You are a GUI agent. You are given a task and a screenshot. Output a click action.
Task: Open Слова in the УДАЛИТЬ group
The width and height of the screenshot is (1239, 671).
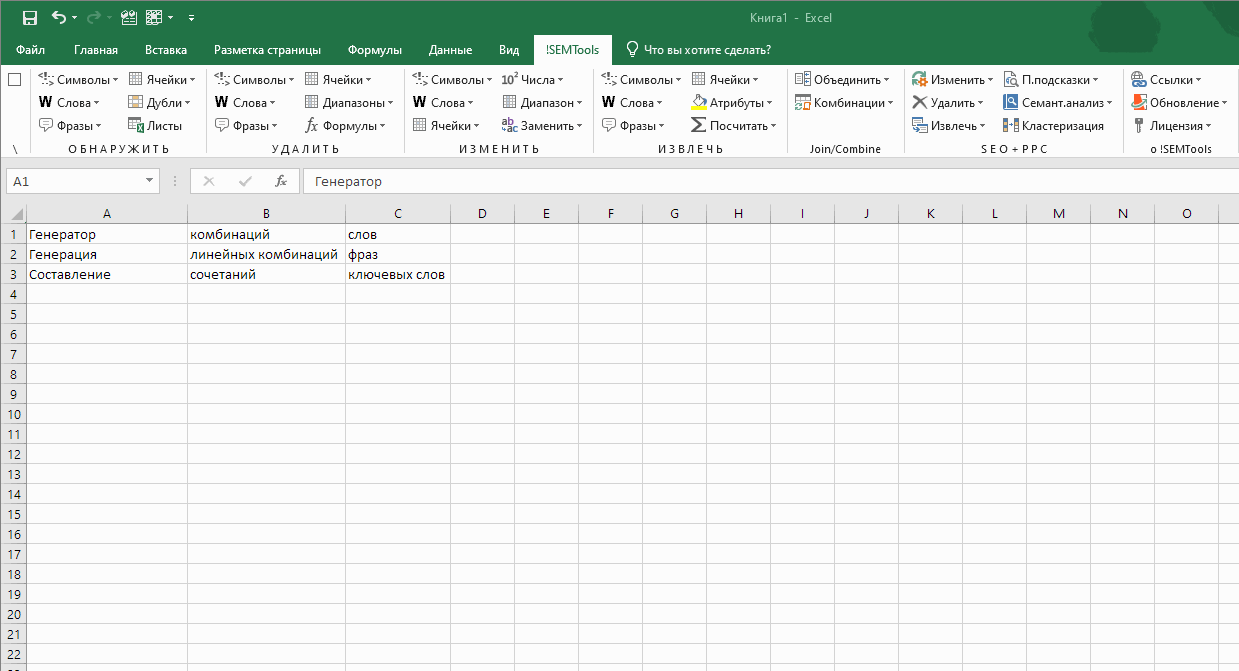pyautogui.click(x=245, y=102)
